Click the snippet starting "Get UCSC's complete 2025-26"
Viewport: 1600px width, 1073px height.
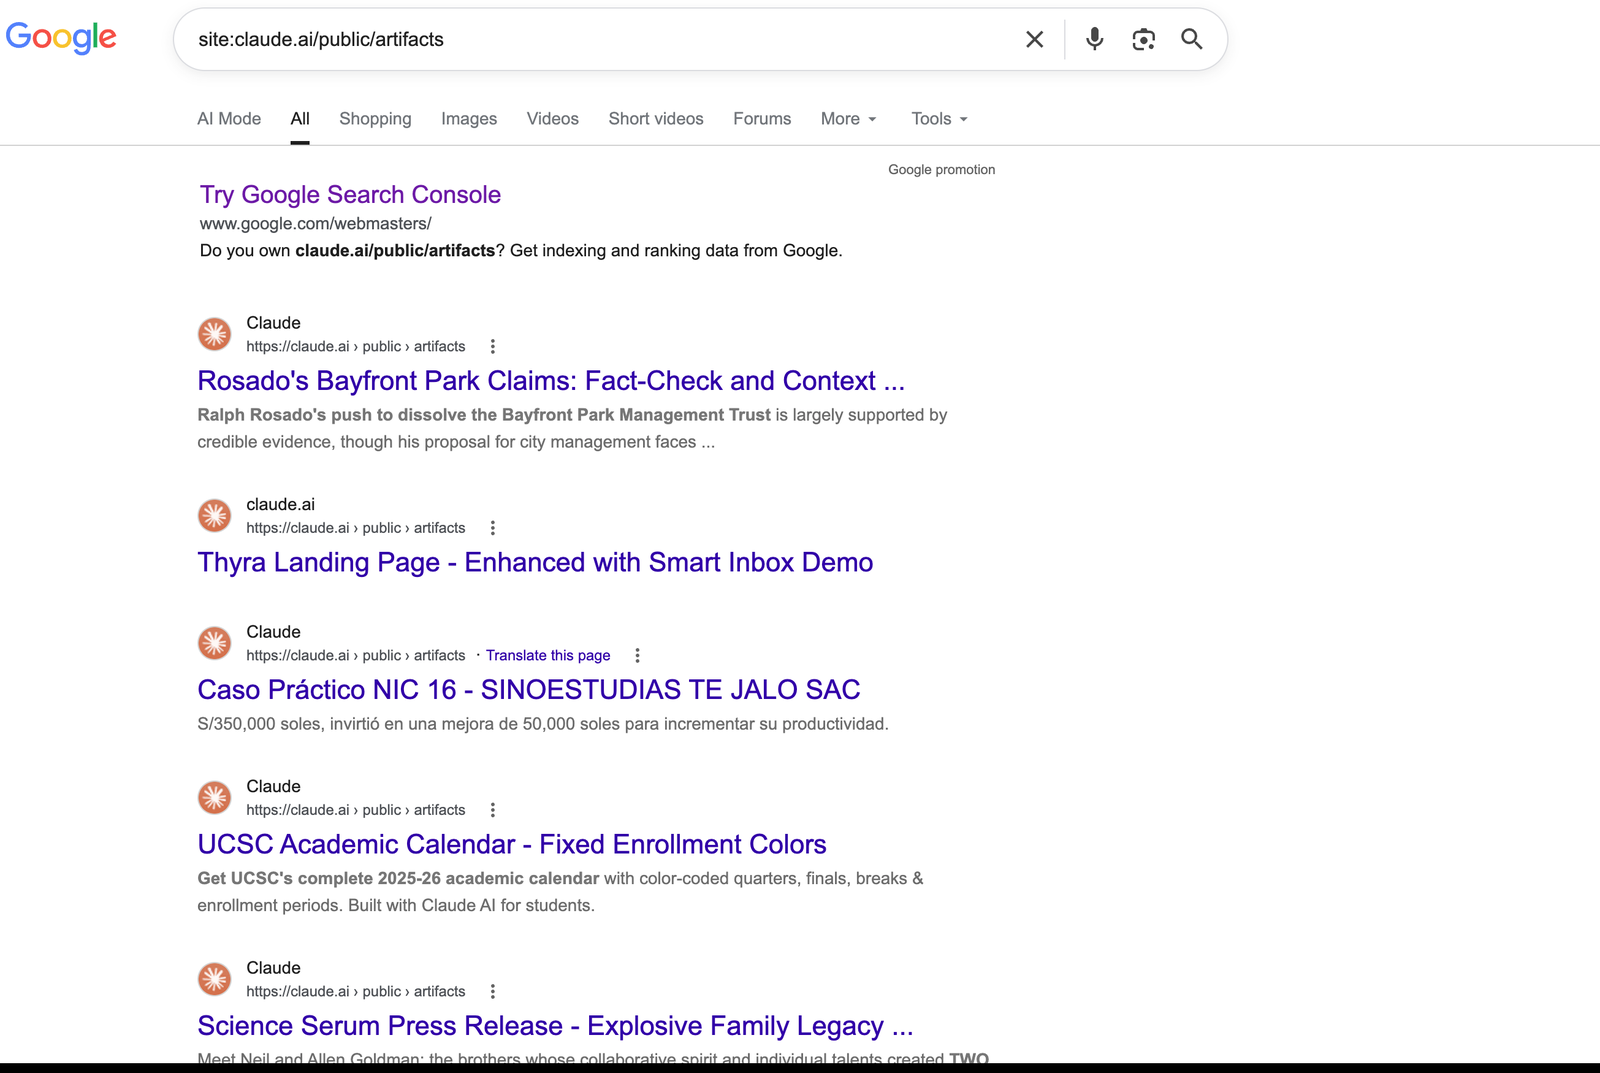click(x=560, y=892)
